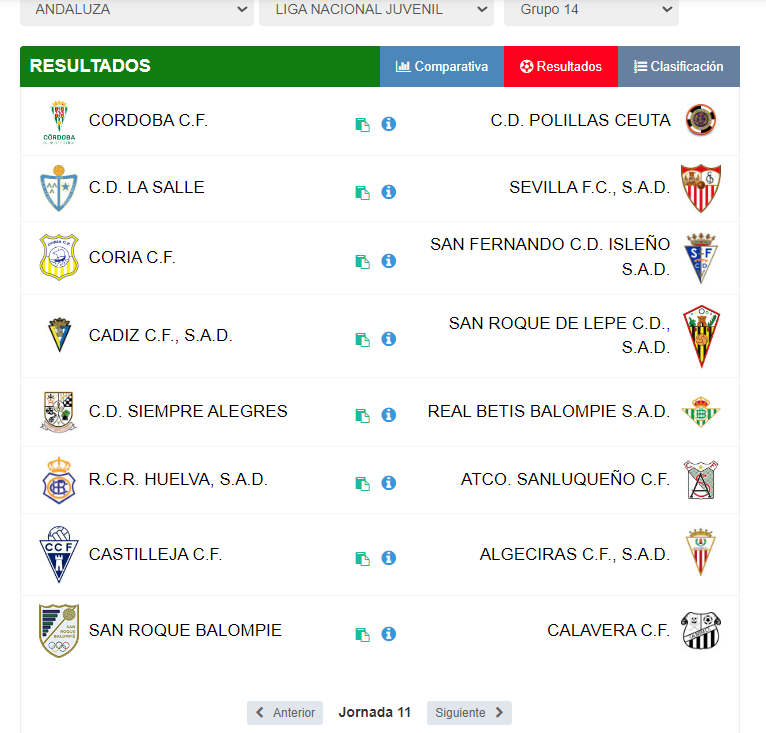Show info for Cadiz C.F. match
Screen dimensions: 766x733
(x=389, y=339)
